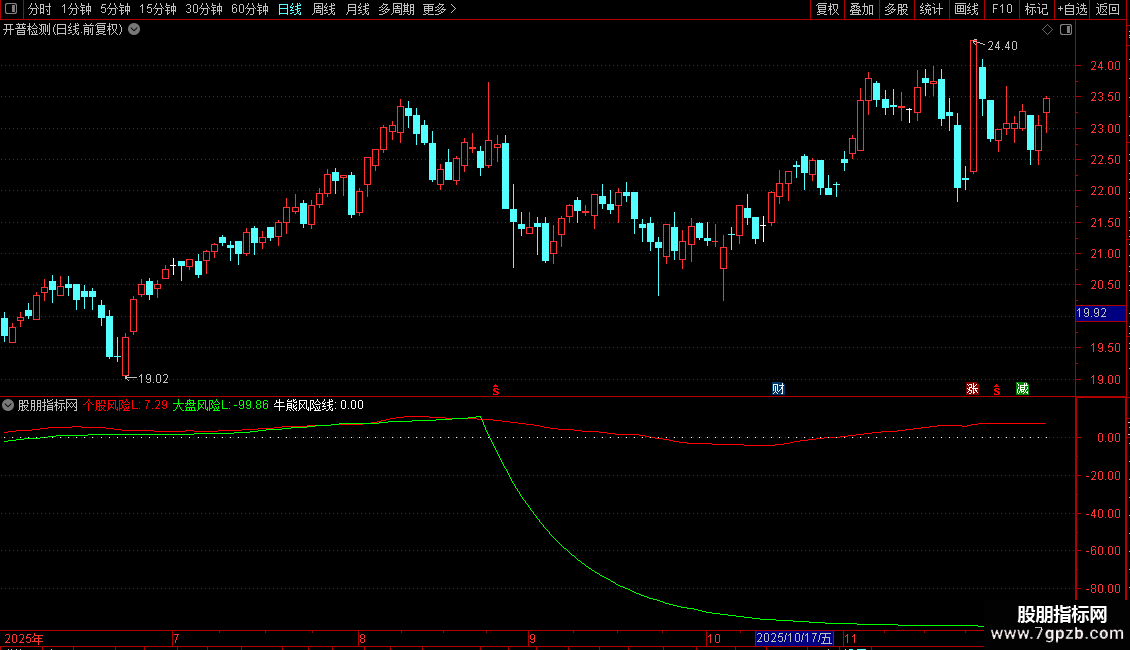Select the 60分钟 period tab
Screen dimensions: 1130x650
click(x=250, y=9)
